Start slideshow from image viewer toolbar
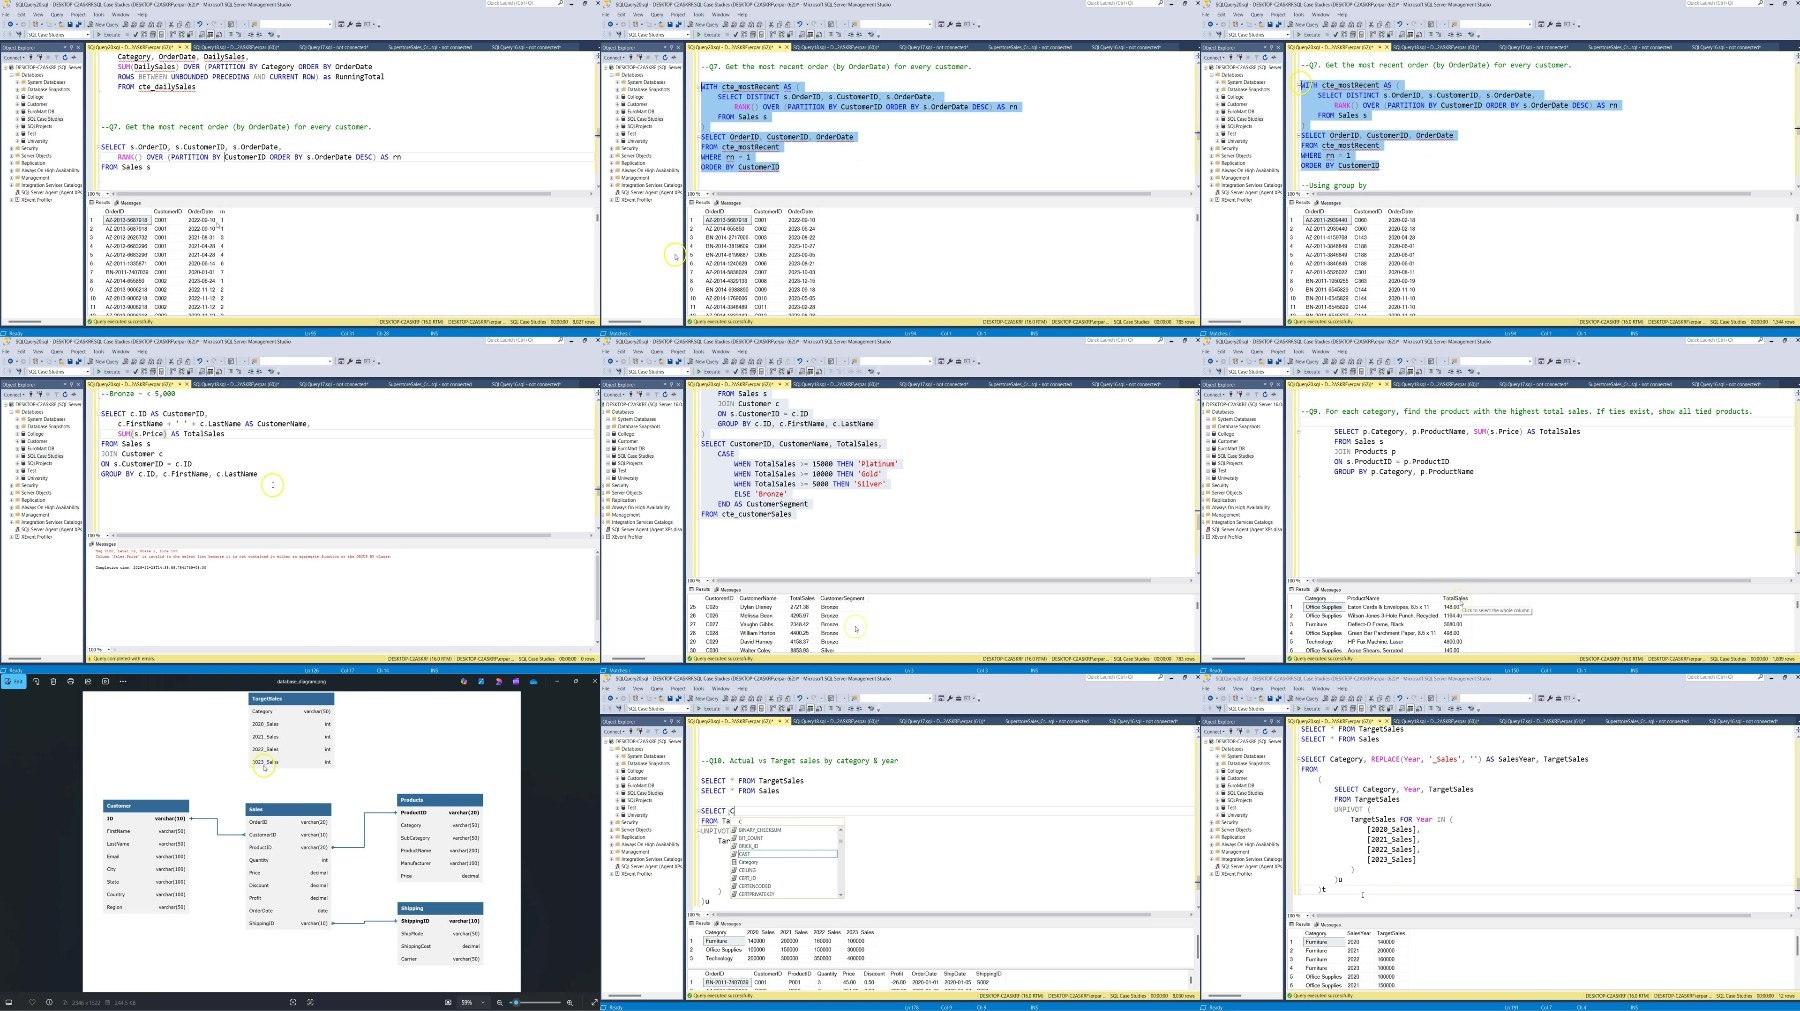The image size is (1800, 1011). click(x=105, y=681)
